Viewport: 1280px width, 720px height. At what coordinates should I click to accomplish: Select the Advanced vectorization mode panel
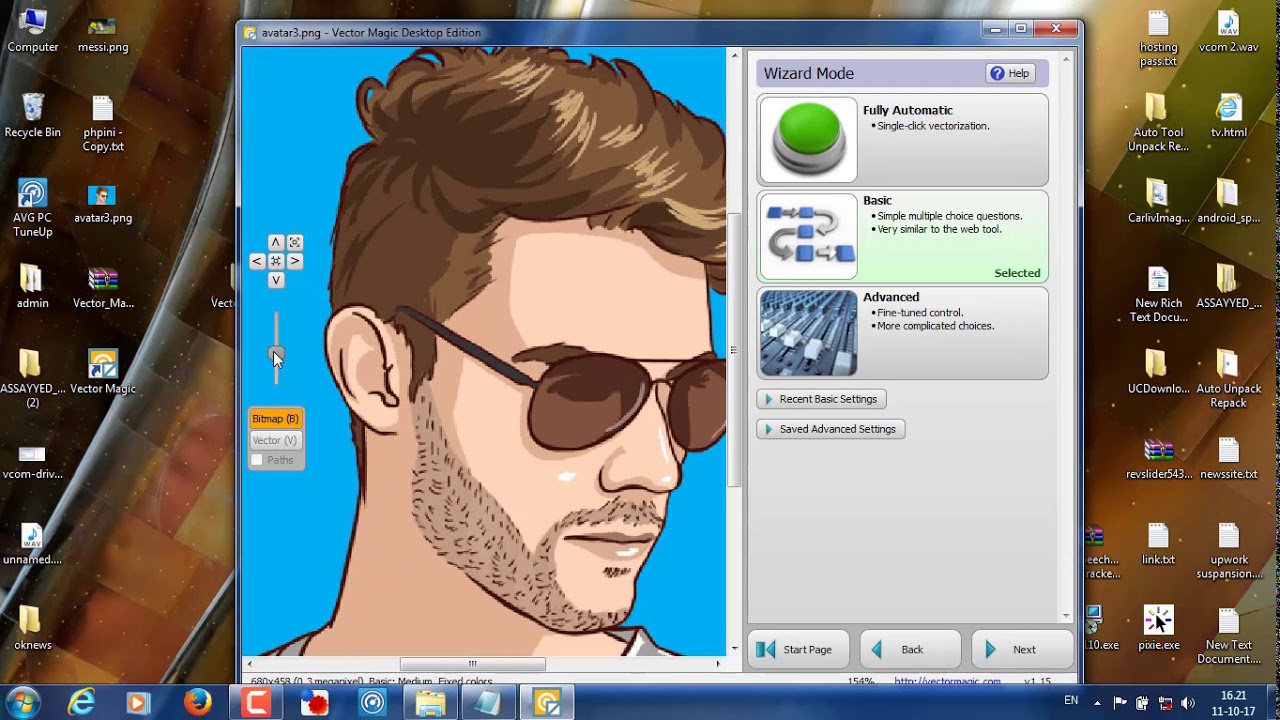(x=950, y=331)
